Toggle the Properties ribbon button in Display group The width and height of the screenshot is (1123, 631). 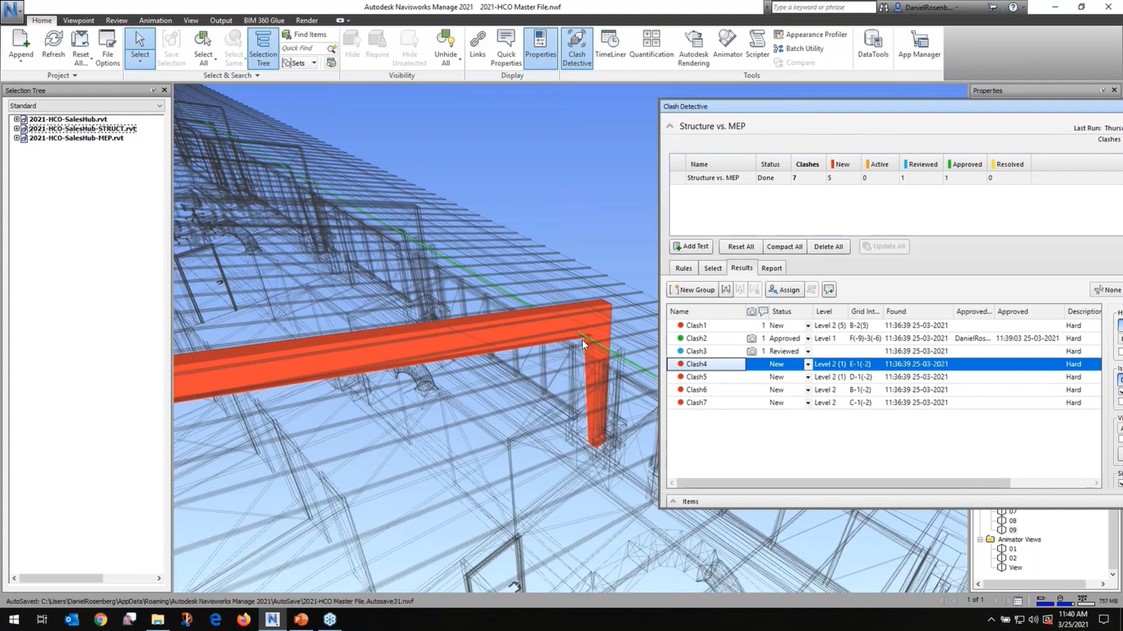(x=541, y=48)
